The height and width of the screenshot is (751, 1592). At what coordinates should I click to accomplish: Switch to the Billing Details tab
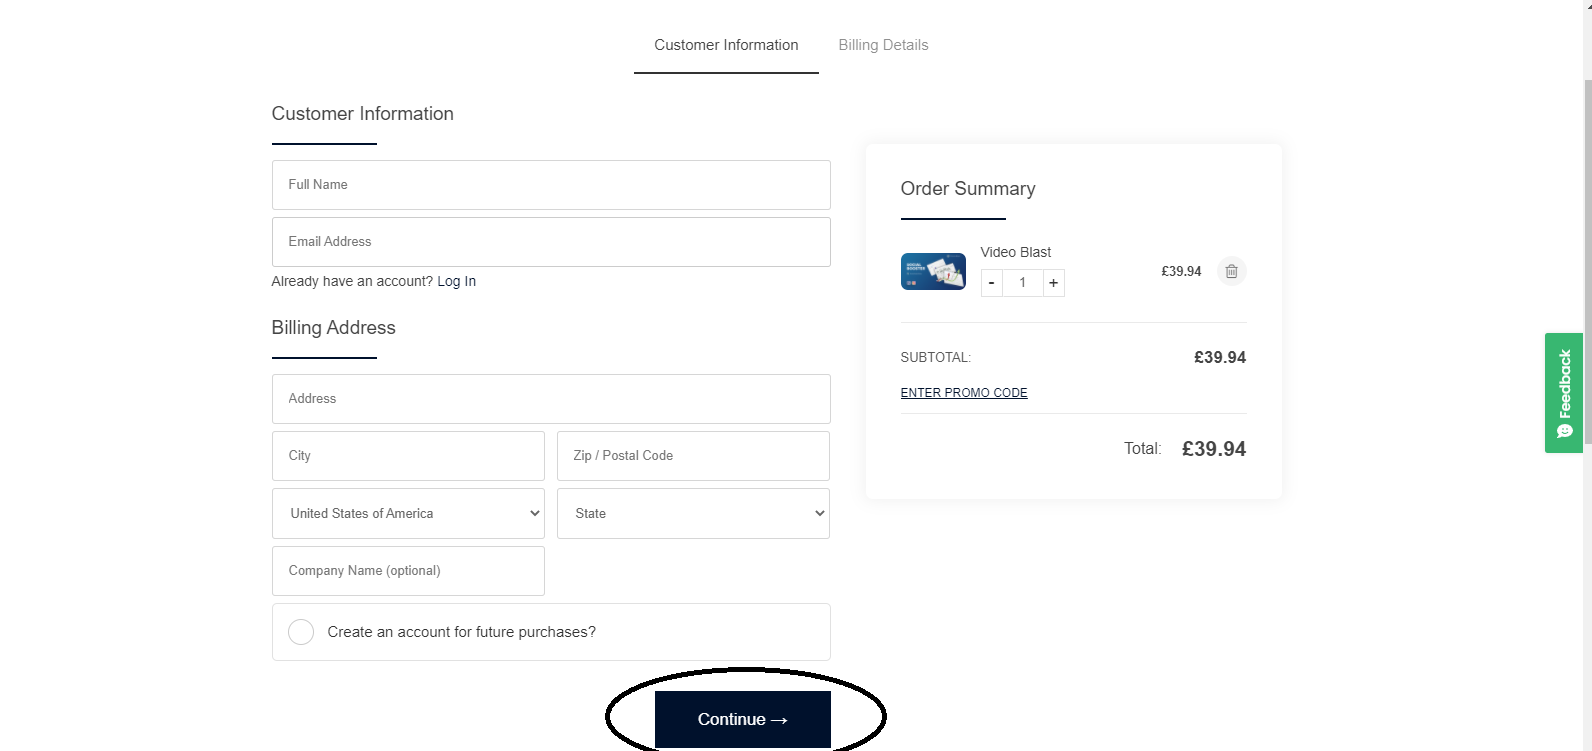[x=883, y=45]
